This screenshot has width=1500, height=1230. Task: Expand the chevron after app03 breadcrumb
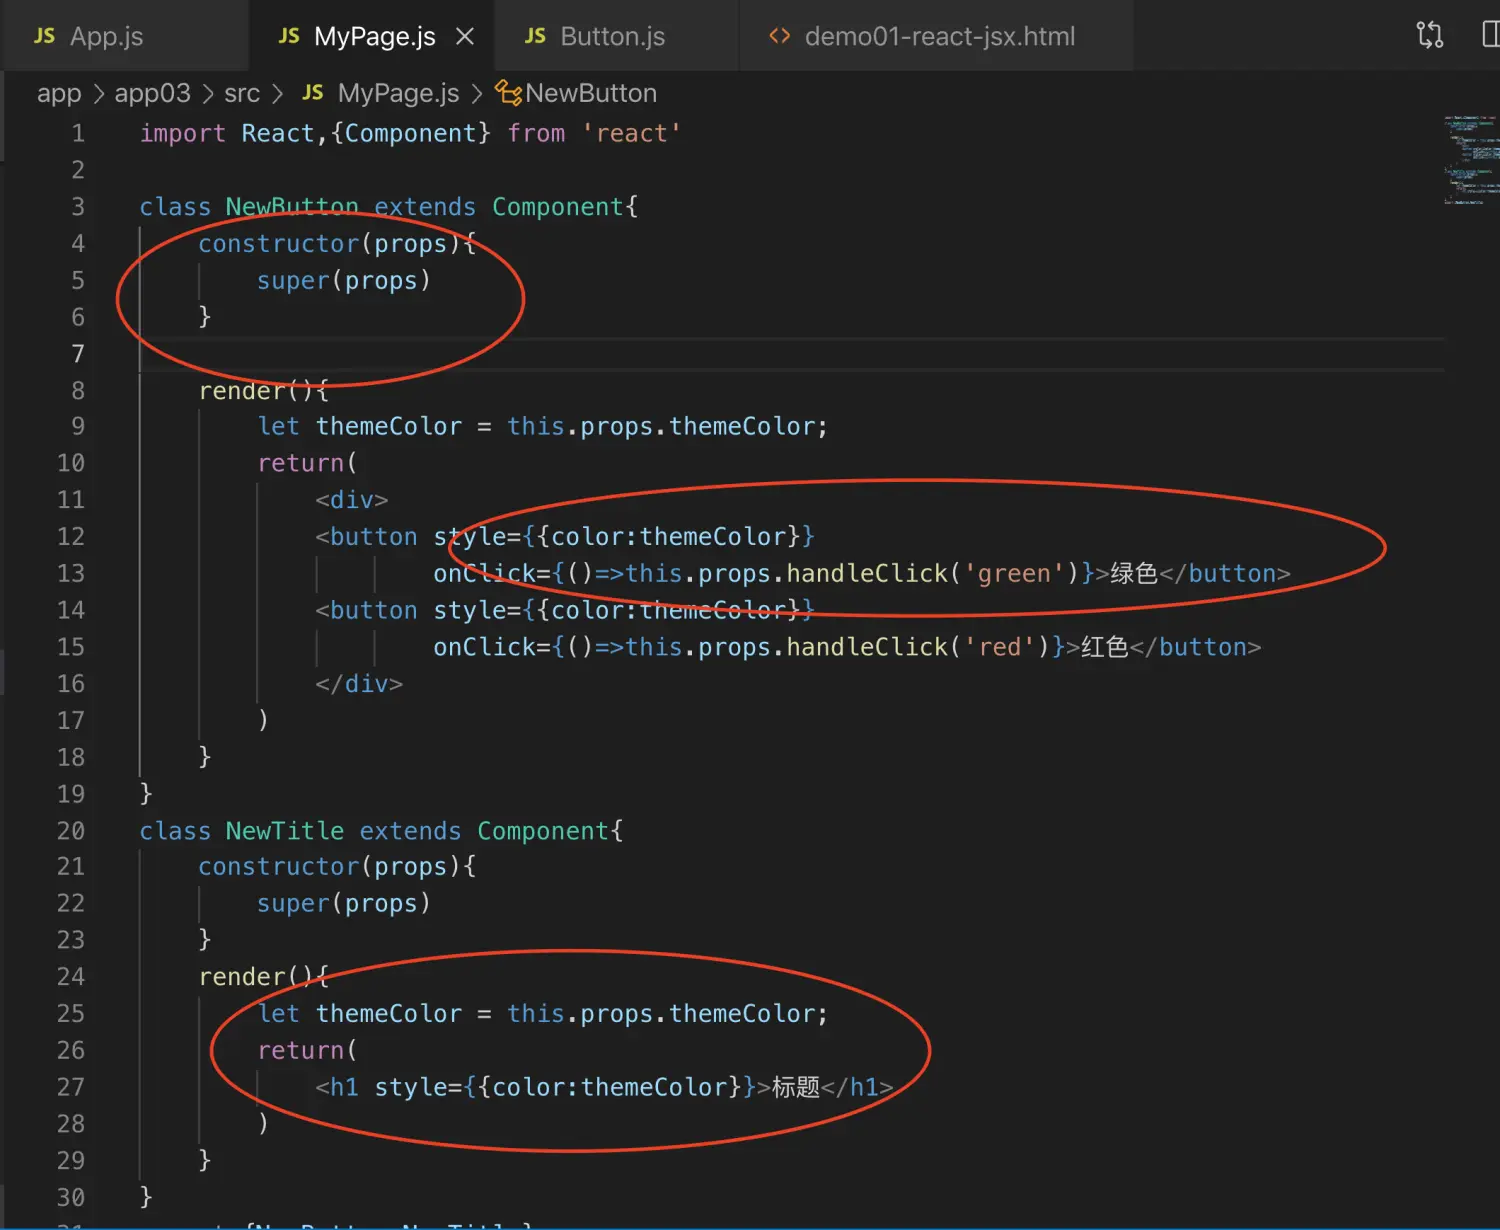(x=208, y=93)
